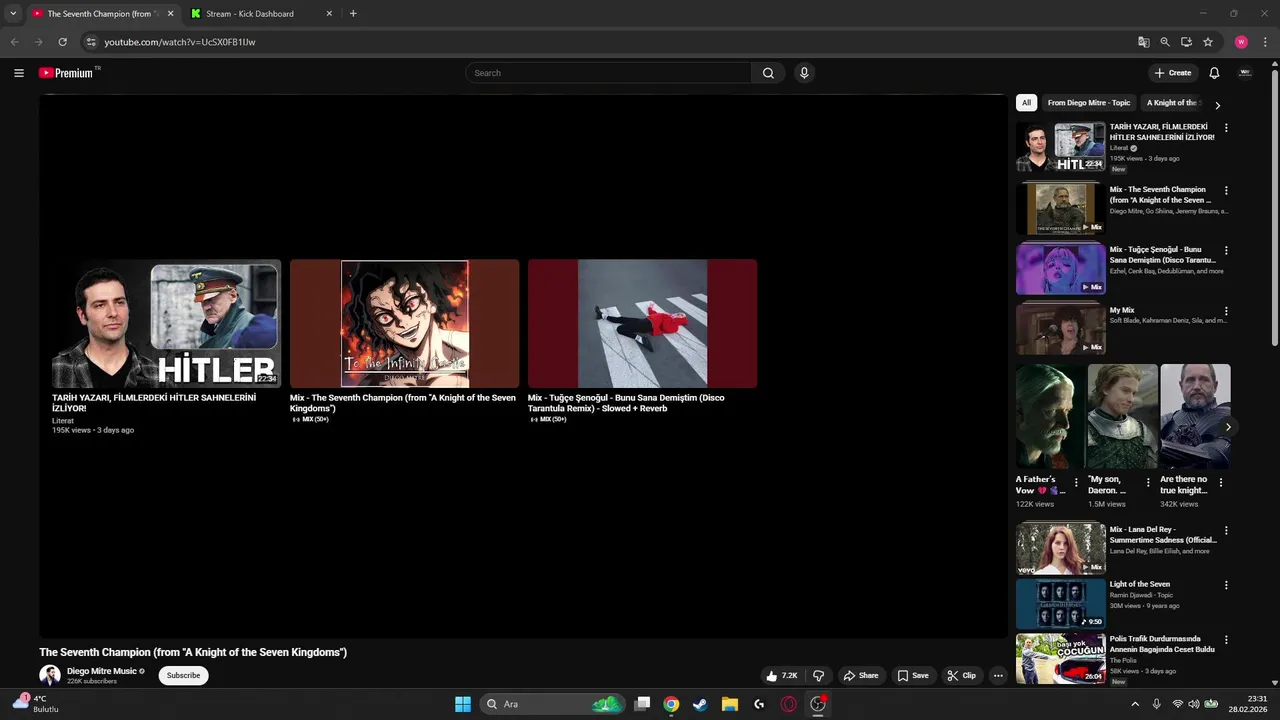Open the zoom magnifier icon in address bar

tap(1165, 42)
